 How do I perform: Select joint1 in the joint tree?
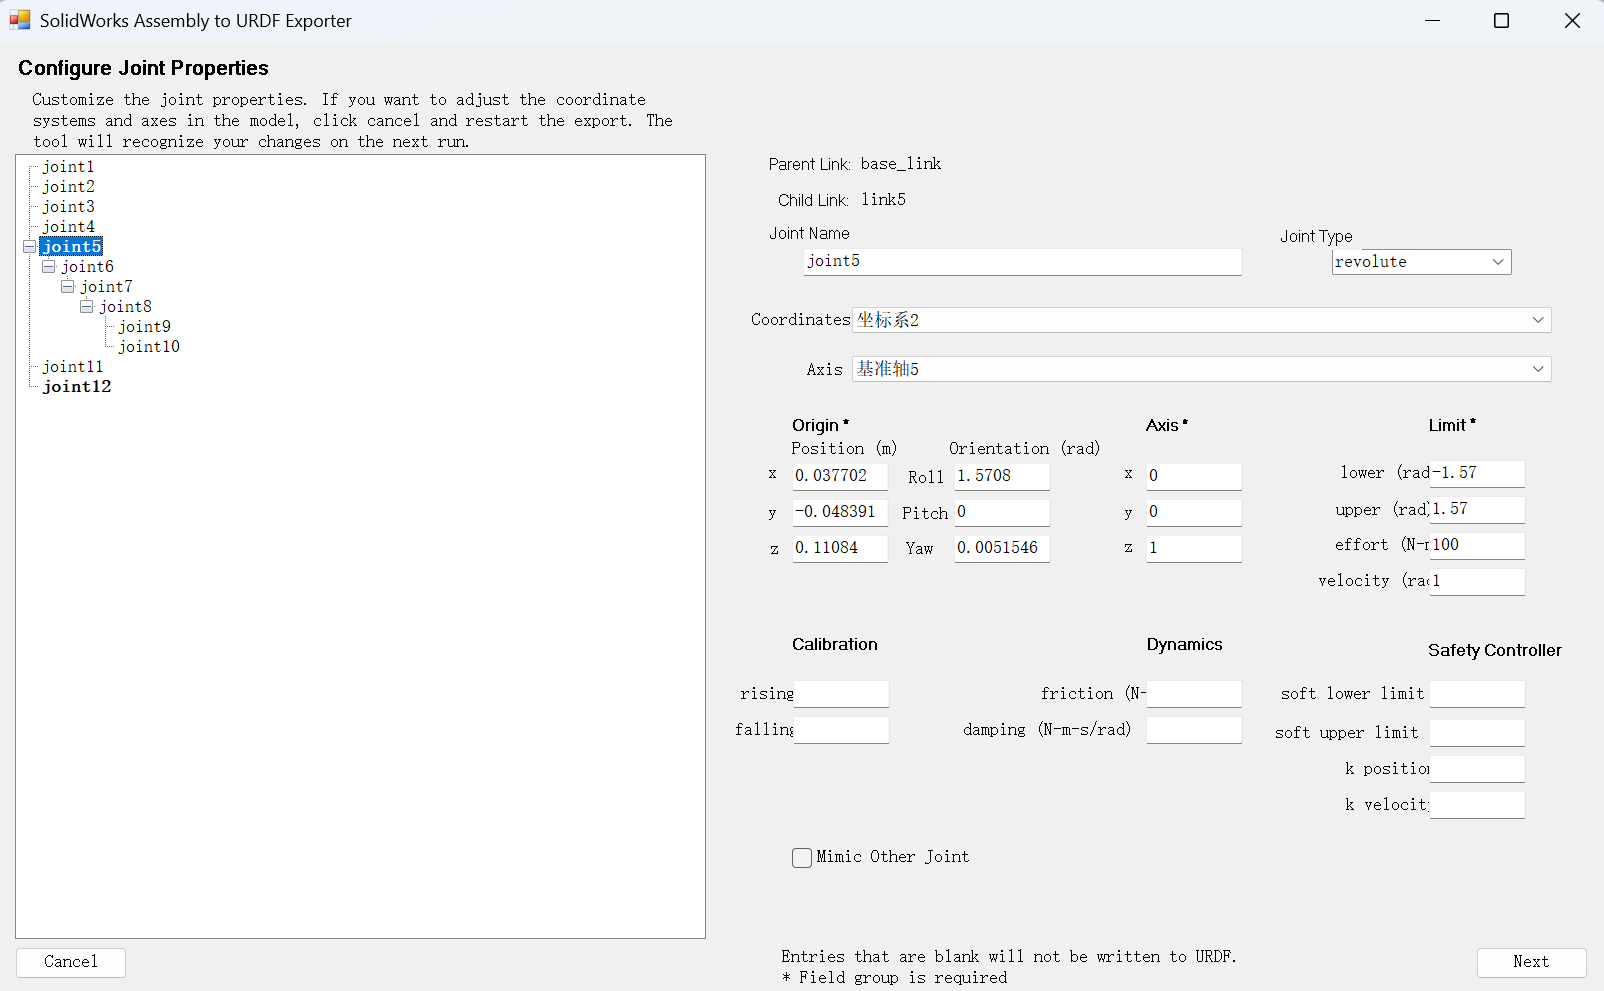click(x=68, y=167)
